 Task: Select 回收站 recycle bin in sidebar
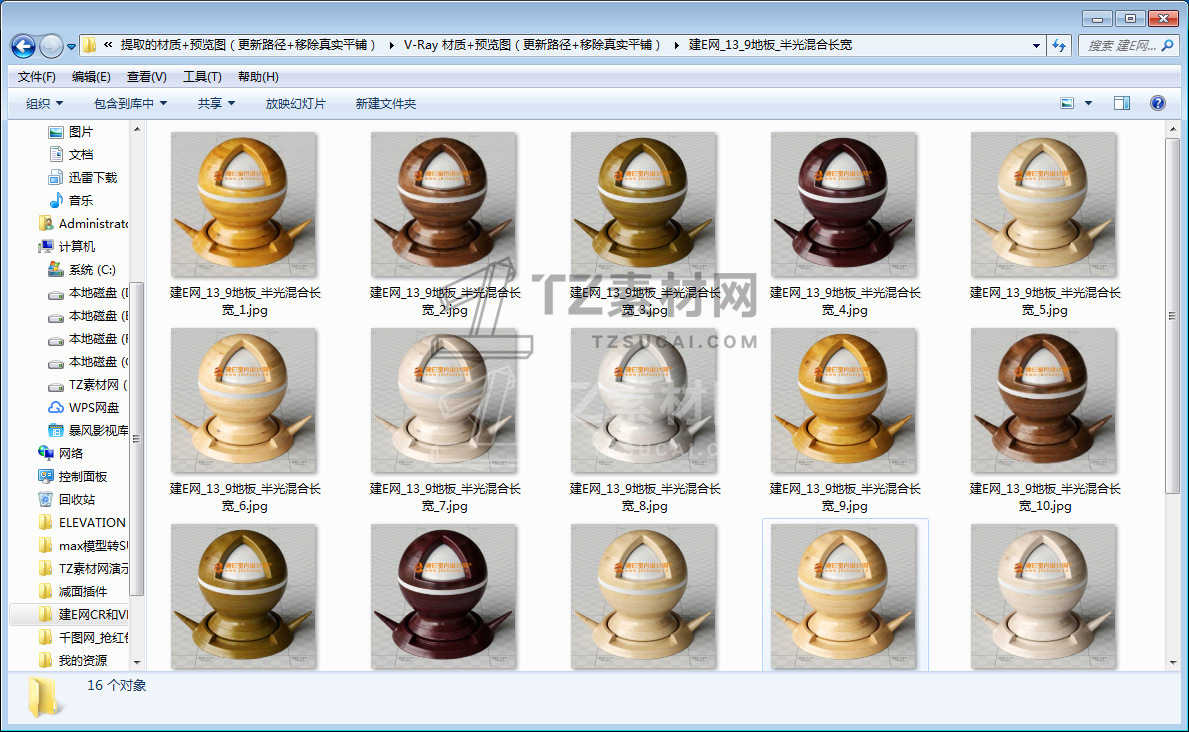[76, 499]
